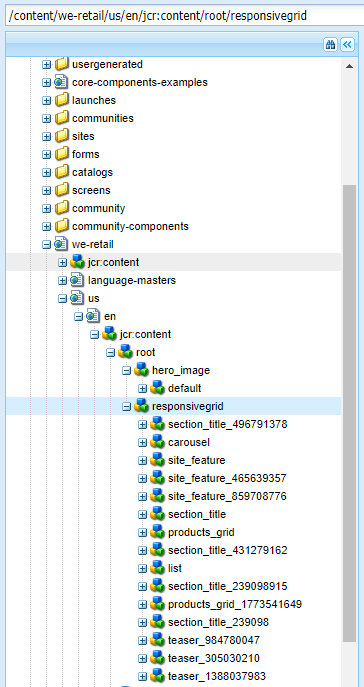Viewport: 364px width, 687px height.
Task: Expand the launches folder
Action: tap(46, 100)
